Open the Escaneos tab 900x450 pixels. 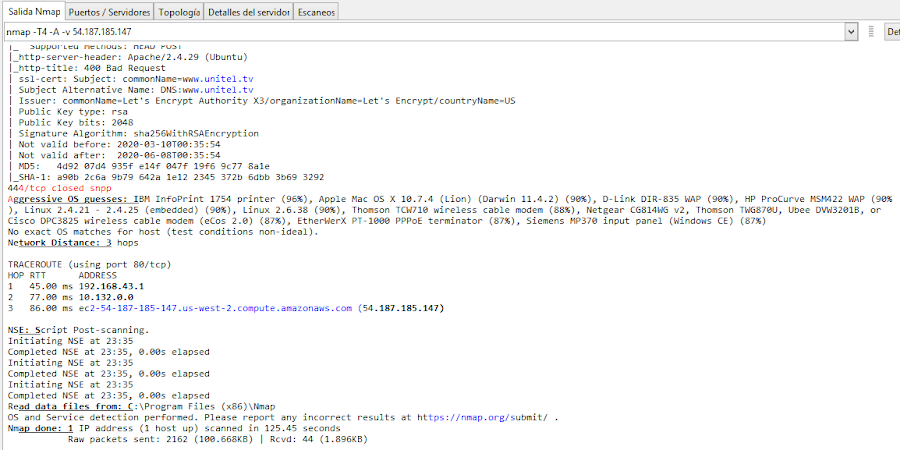coord(316,12)
